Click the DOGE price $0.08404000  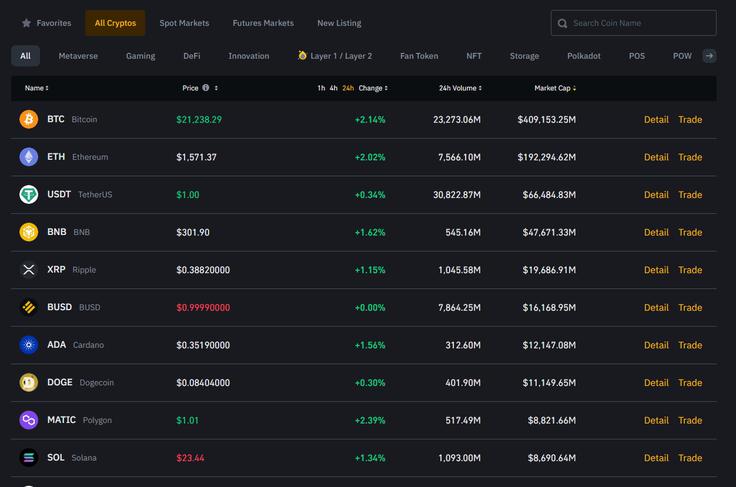[x=203, y=383]
